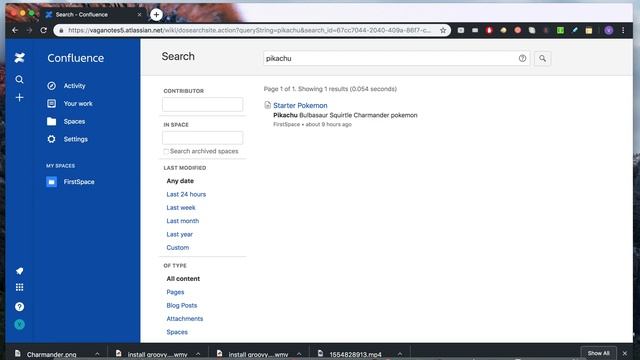Click the Settings gear icon
The width and height of the screenshot is (640, 360).
51,139
